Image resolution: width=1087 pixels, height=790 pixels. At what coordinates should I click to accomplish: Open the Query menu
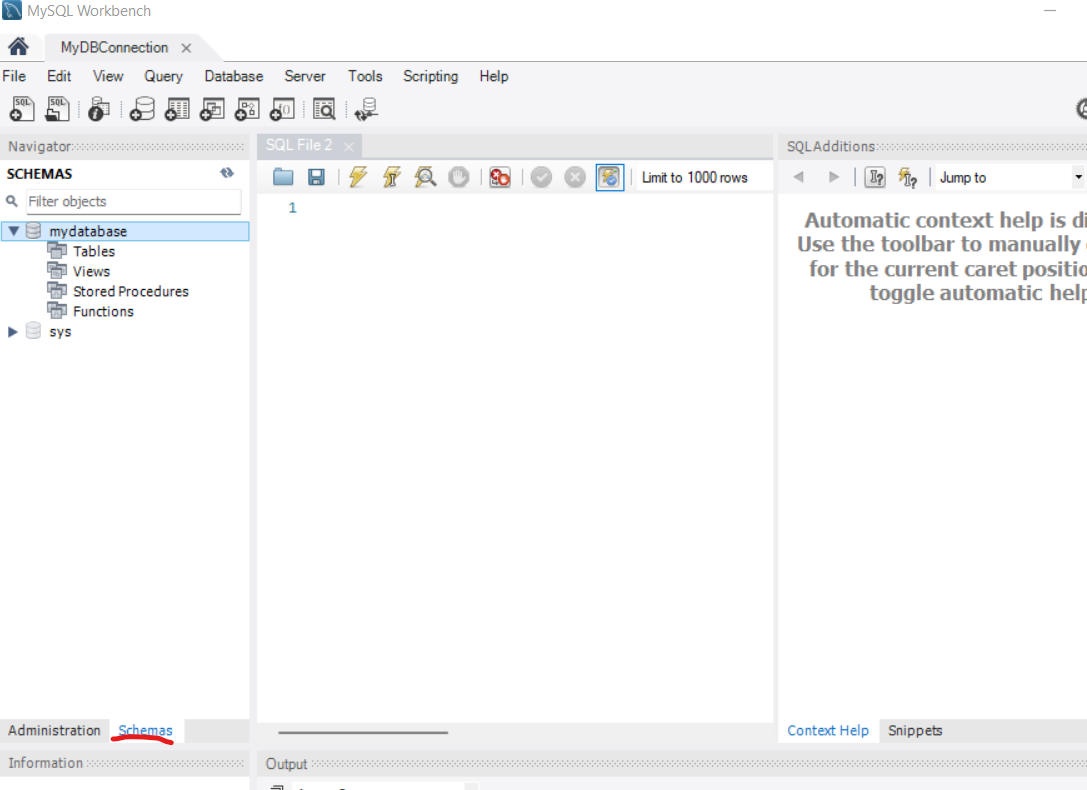point(164,76)
